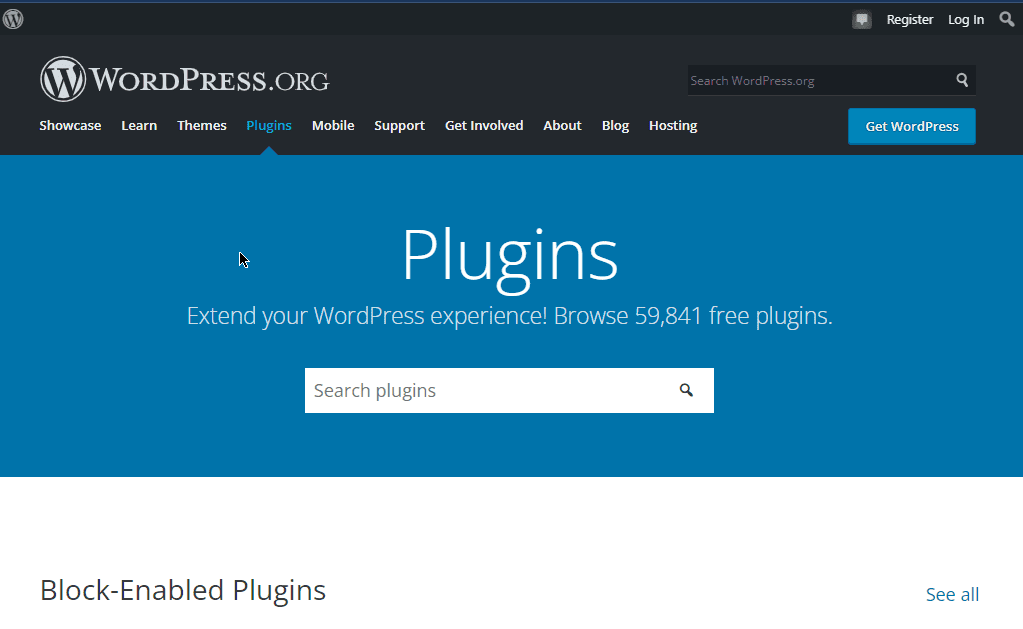Visit the Blog section
The height and width of the screenshot is (629, 1023).
615,125
